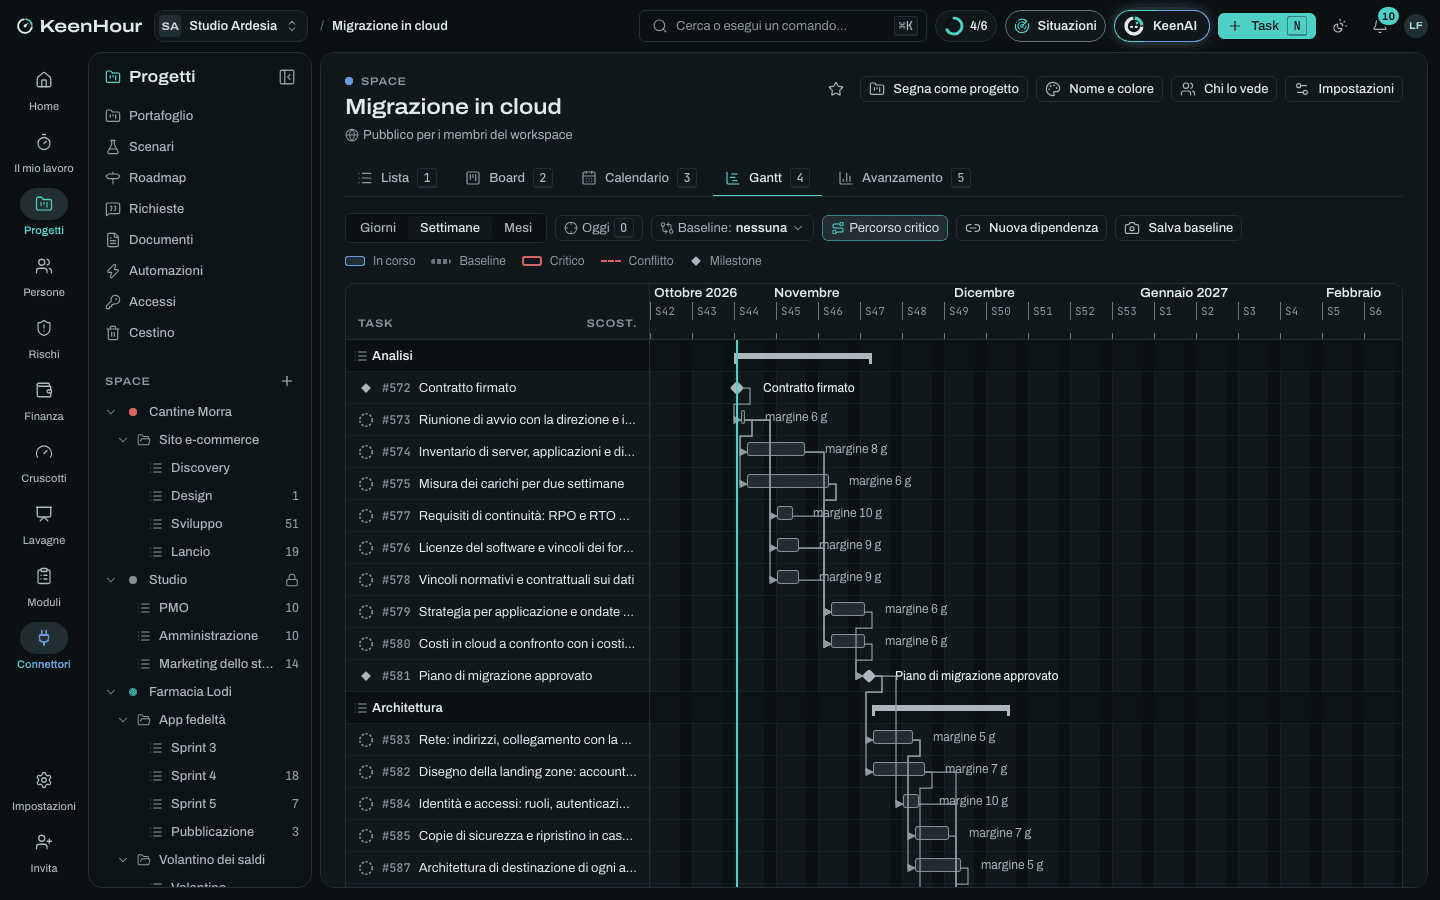Screen dimensions: 1440x900
Task: Click Segna come progetto button
Action: pyautogui.click(x=944, y=89)
